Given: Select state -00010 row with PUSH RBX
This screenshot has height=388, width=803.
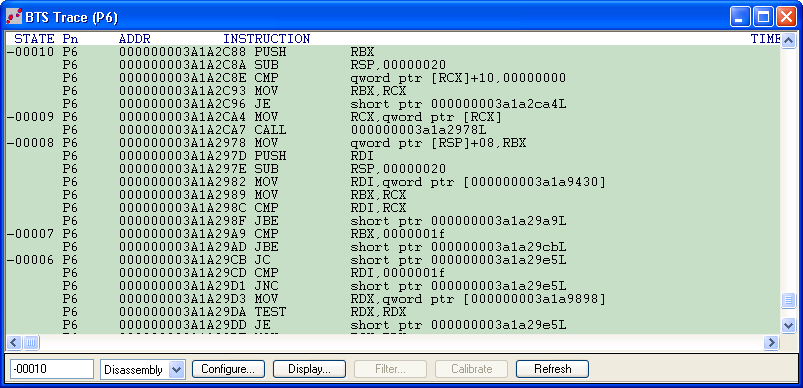Looking at the screenshot, I should coord(393,52).
